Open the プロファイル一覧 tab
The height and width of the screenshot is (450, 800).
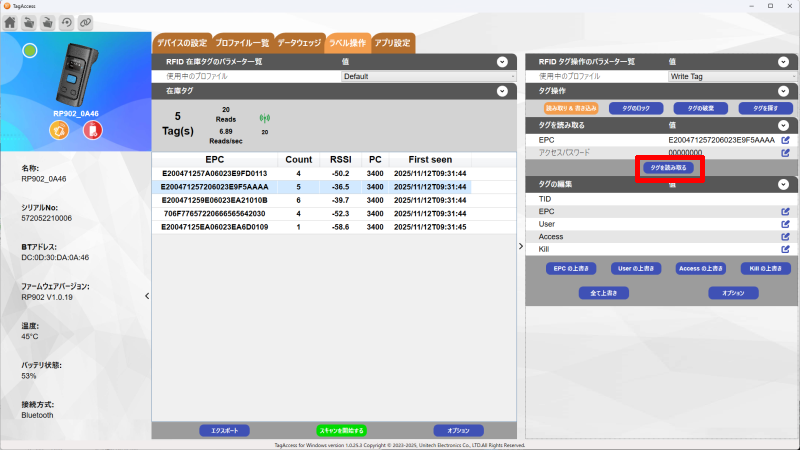[x=242, y=43]
